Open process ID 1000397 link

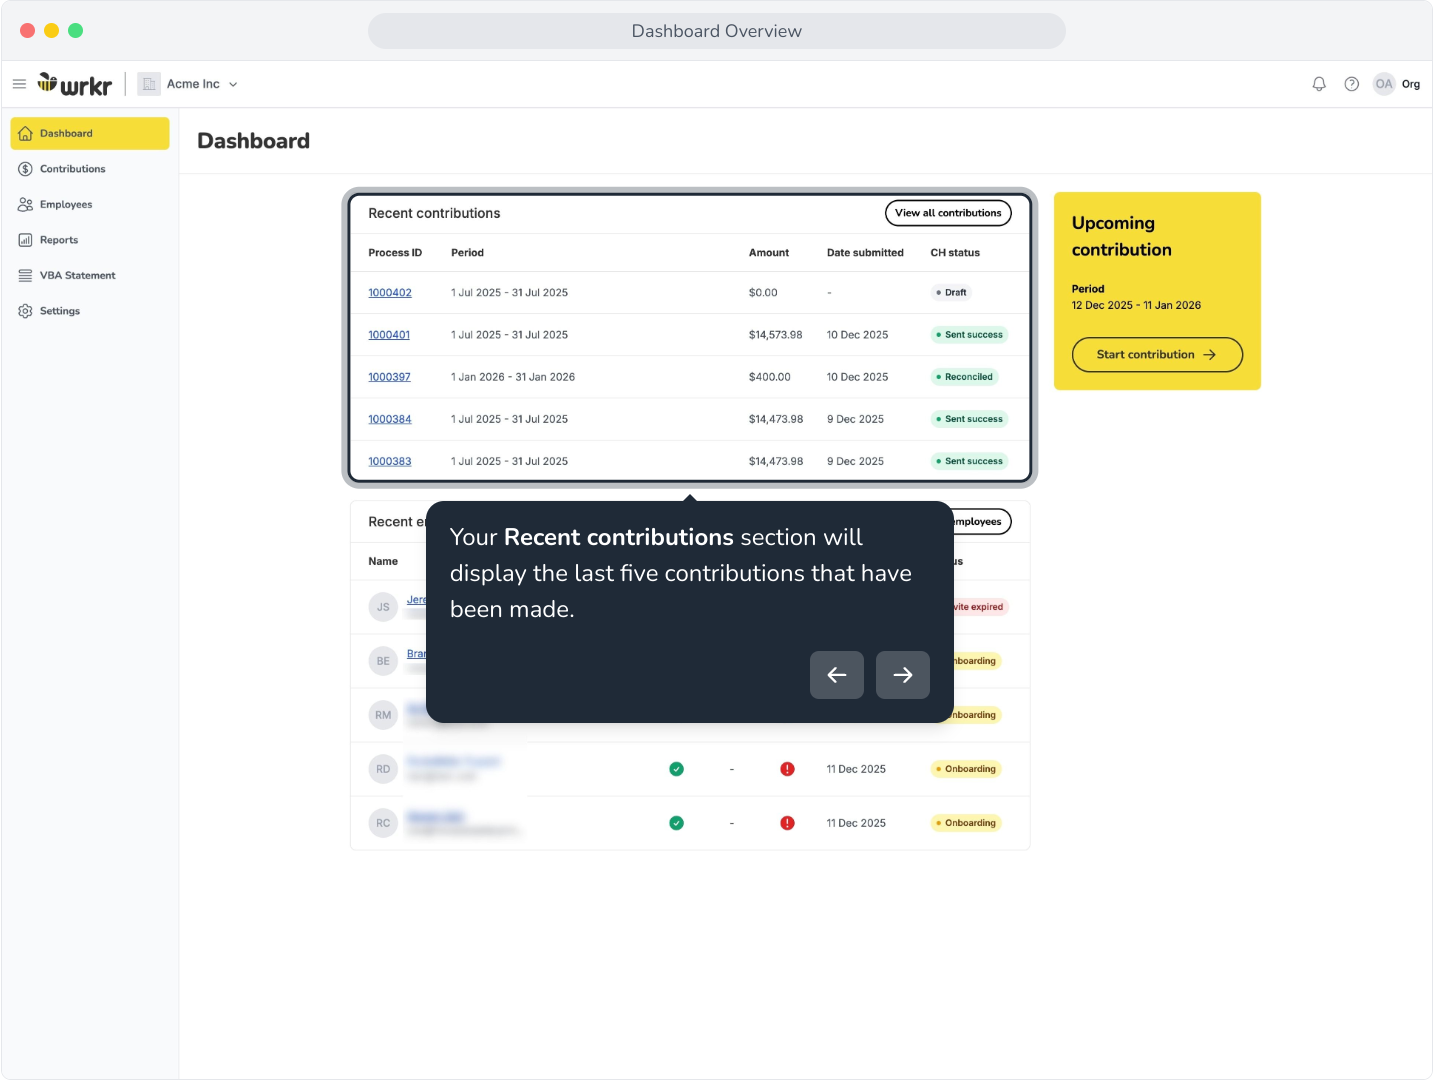tap(389, 377)
